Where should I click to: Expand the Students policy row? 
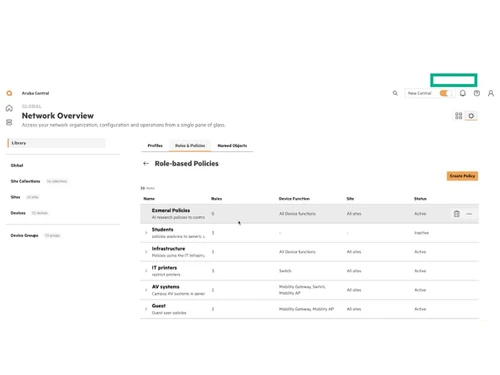[146, 233]
